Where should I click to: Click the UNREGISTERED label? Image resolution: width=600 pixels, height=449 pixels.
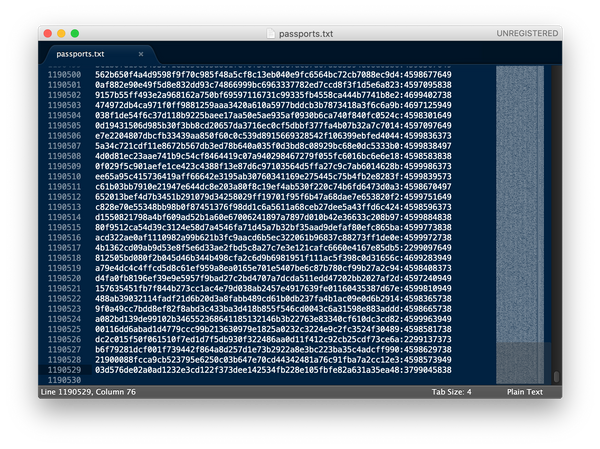pos(527,34)
